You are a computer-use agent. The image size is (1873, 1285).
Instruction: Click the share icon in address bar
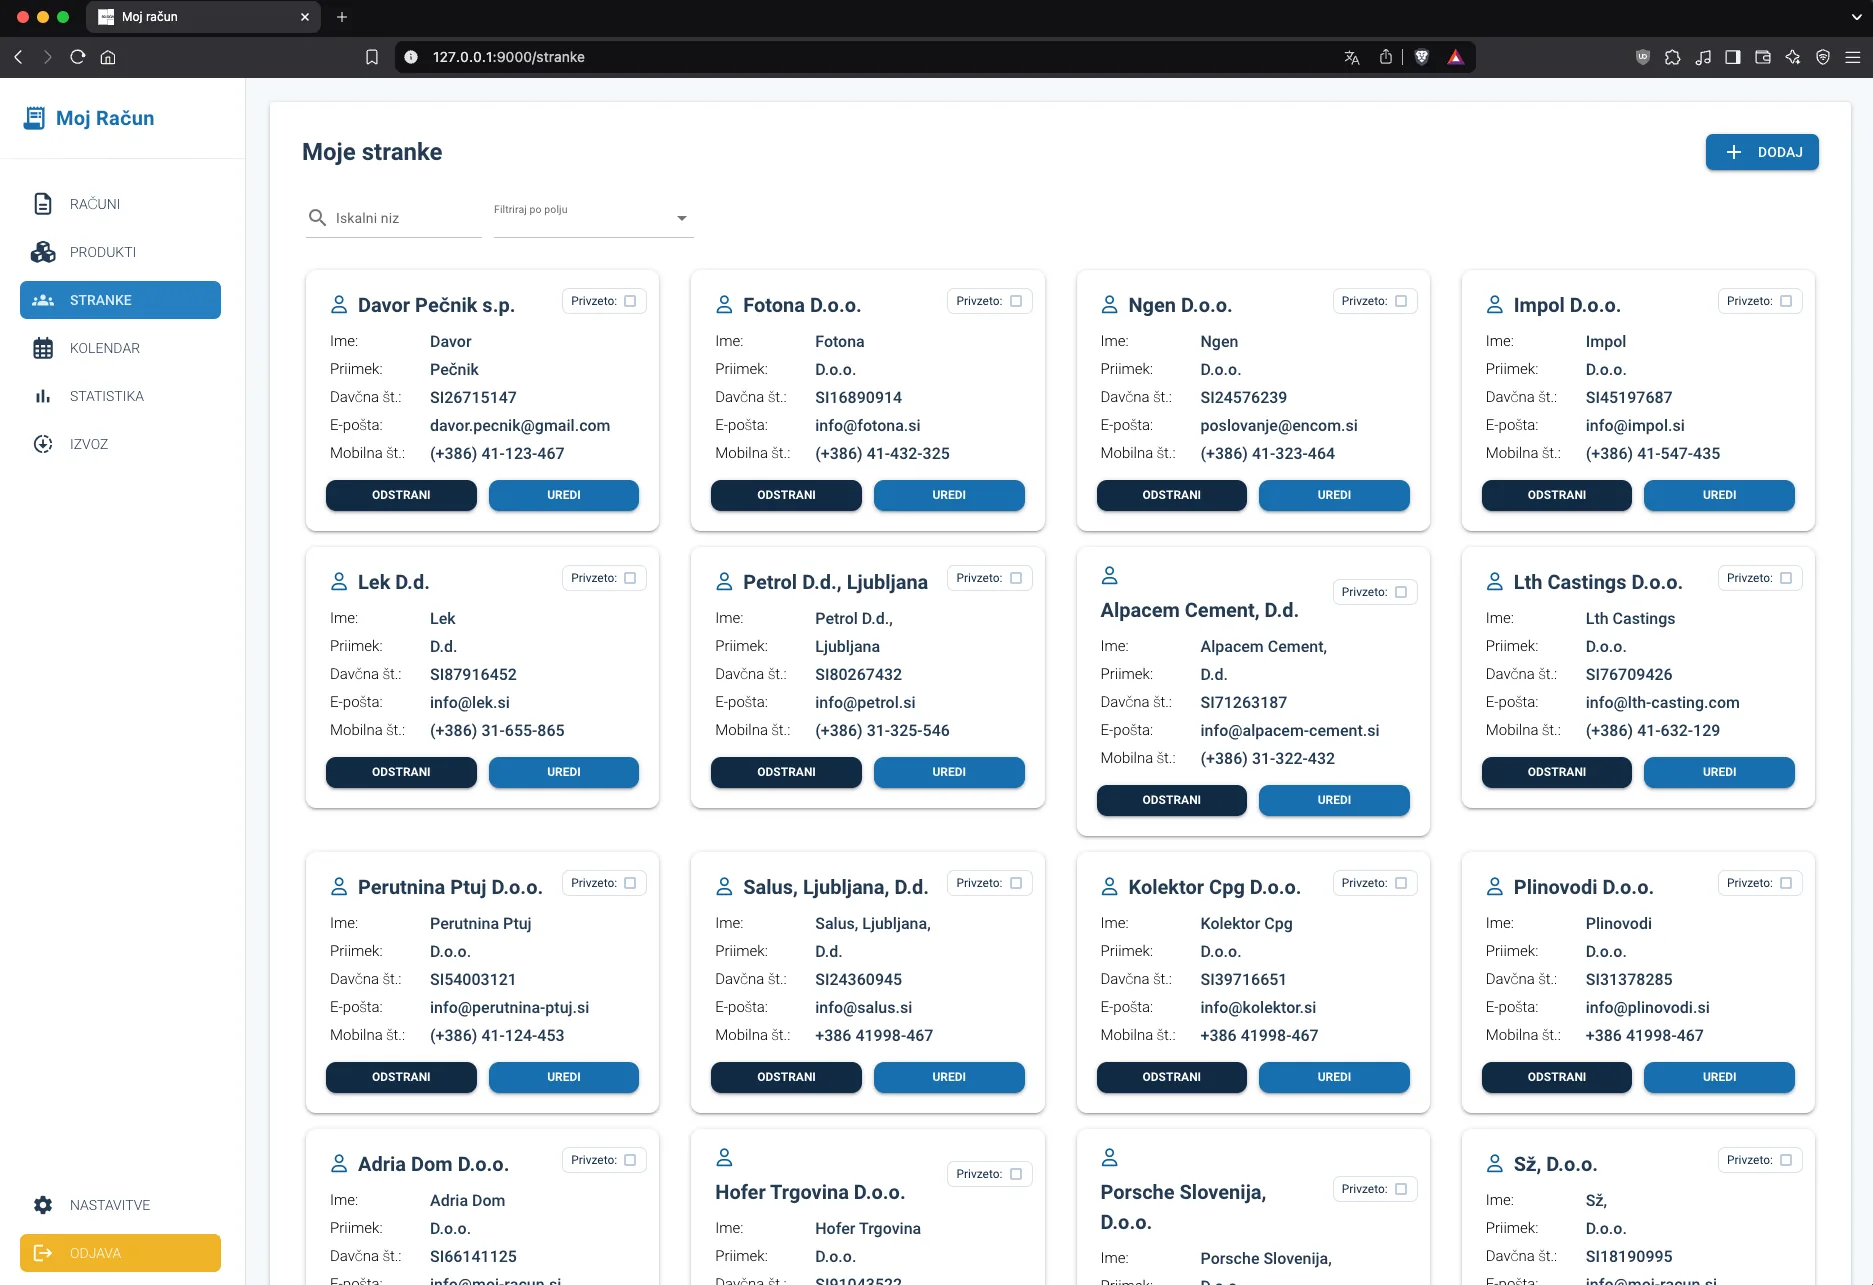coord(1385,57)
